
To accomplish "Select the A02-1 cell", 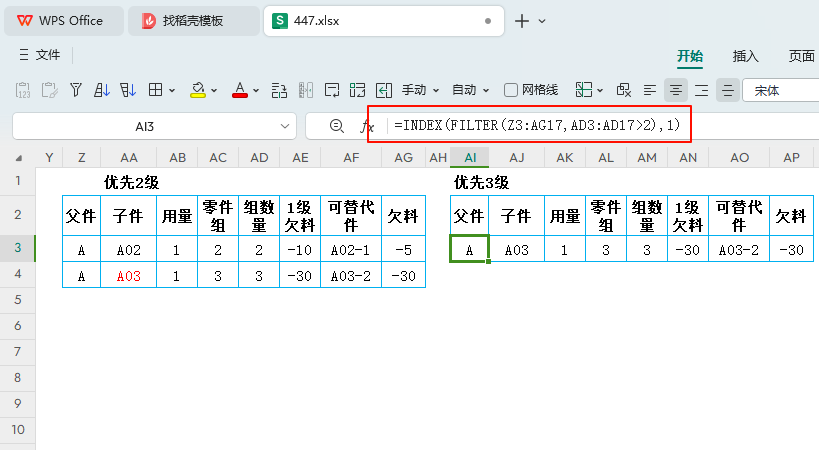I will point(351,250).
